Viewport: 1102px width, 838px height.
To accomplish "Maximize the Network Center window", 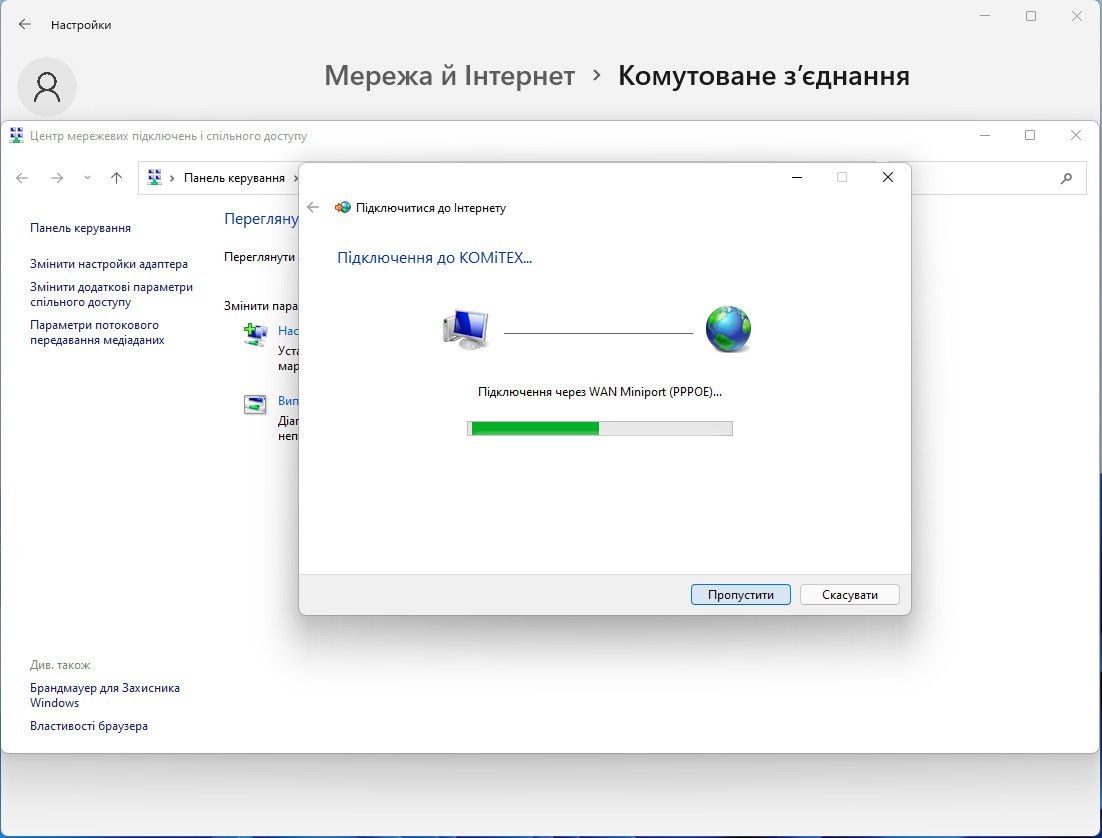I will pos(1030,135).
